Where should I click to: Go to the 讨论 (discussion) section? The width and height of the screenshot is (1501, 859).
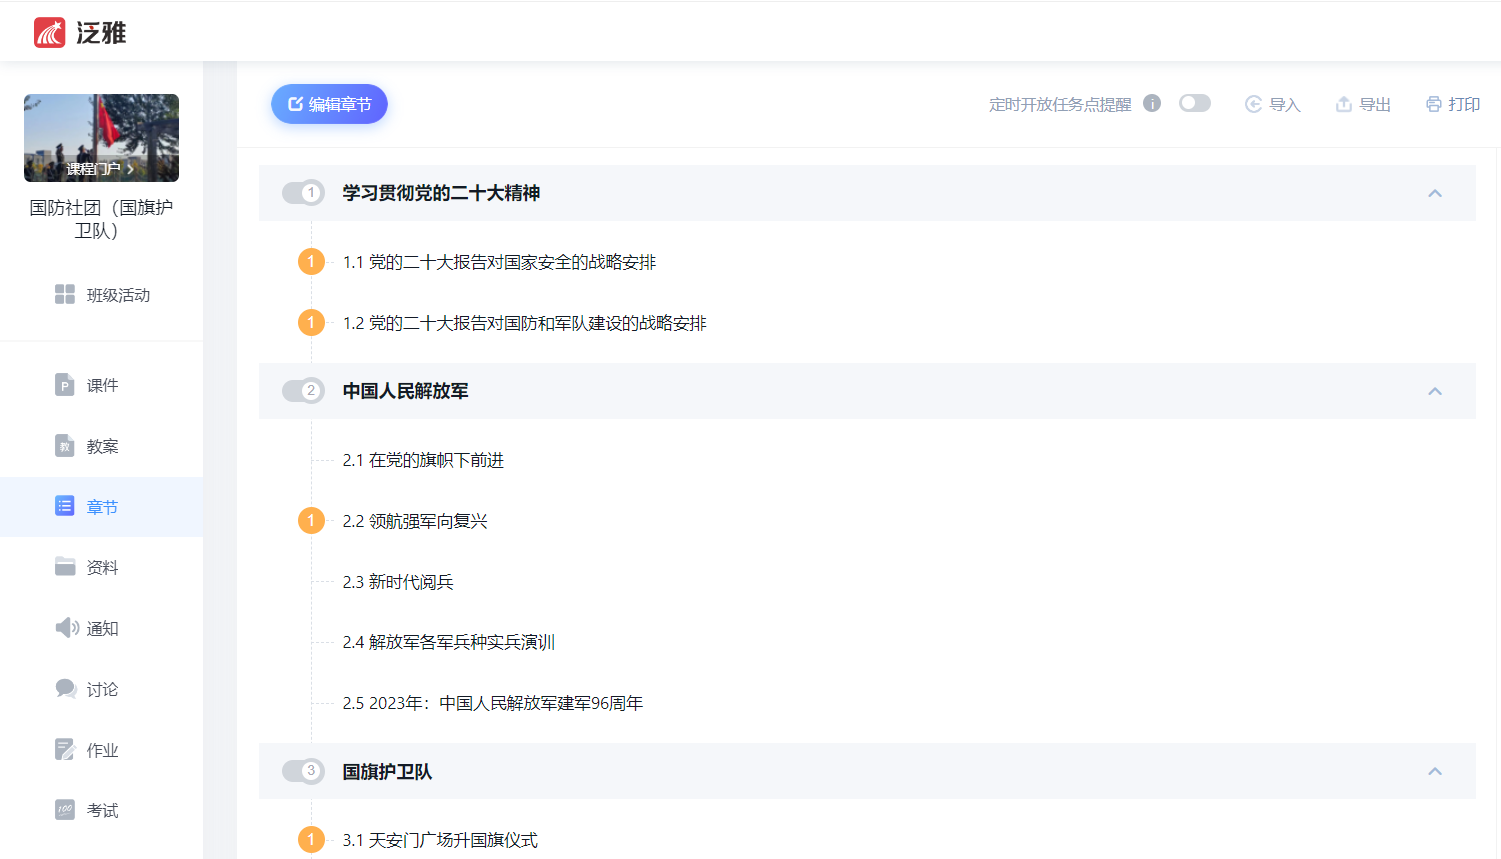click(x=103, y=689)
